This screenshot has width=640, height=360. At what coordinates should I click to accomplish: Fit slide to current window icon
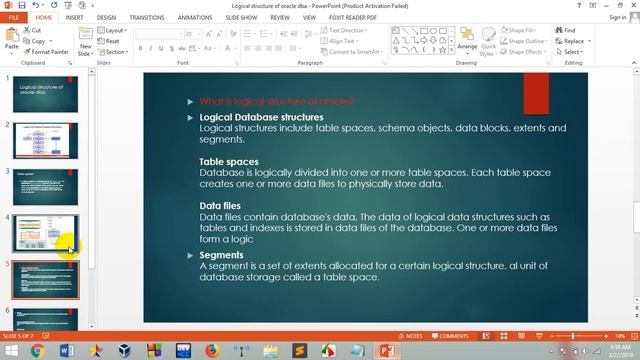tap(634, 336)
